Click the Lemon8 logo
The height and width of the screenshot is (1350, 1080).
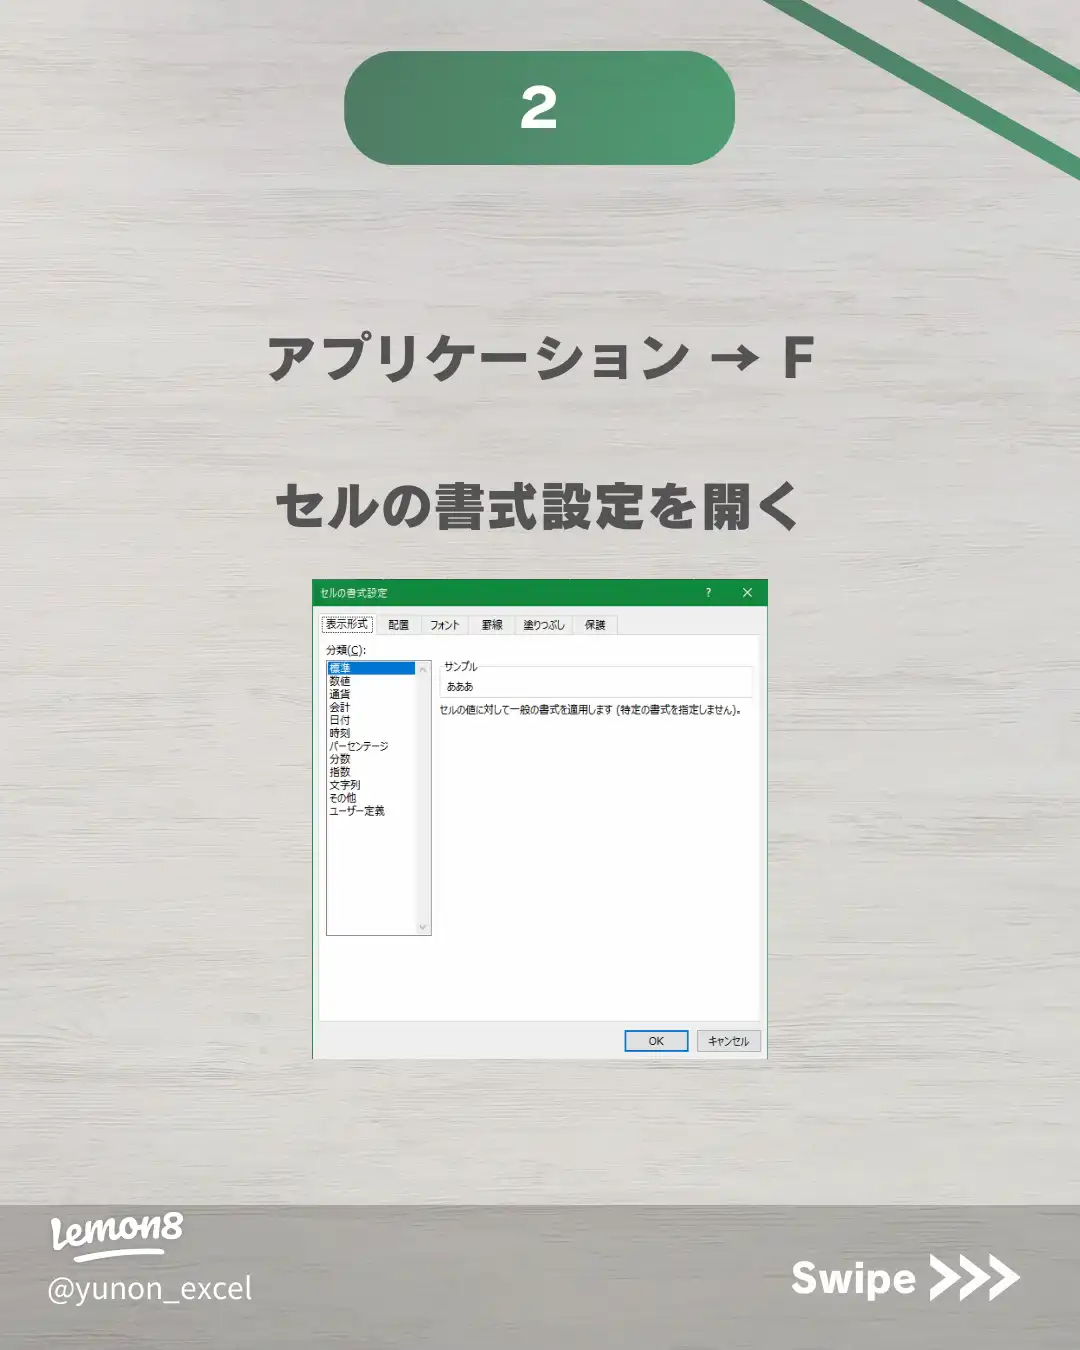pos(117,1233)
